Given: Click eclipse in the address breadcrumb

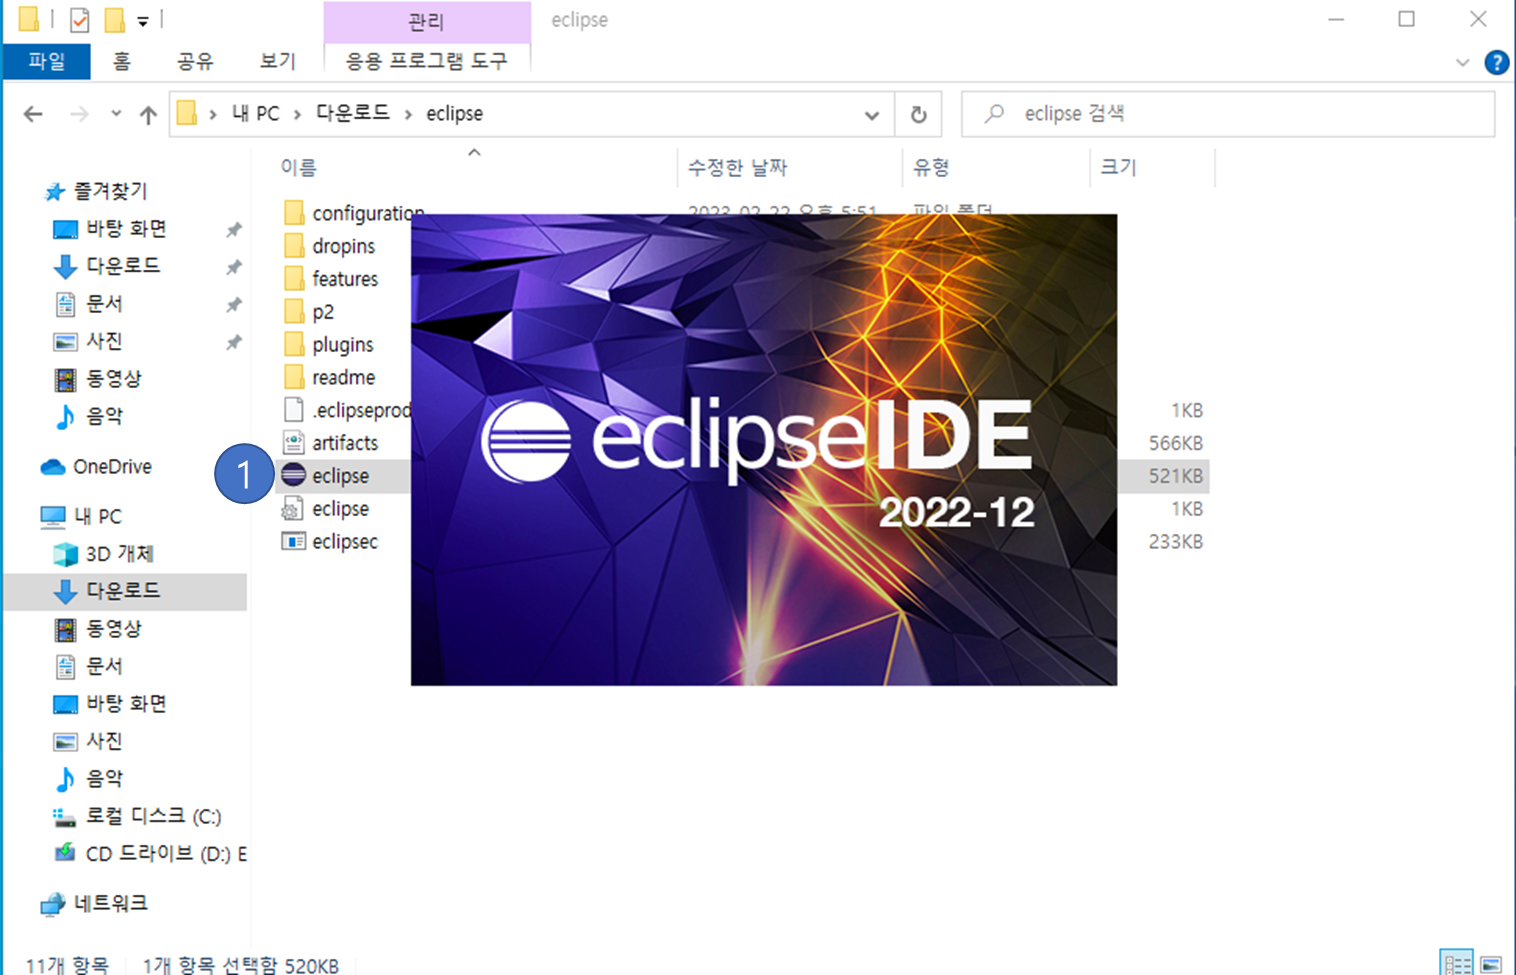Looking at the screenshot, I should point(455,114).
